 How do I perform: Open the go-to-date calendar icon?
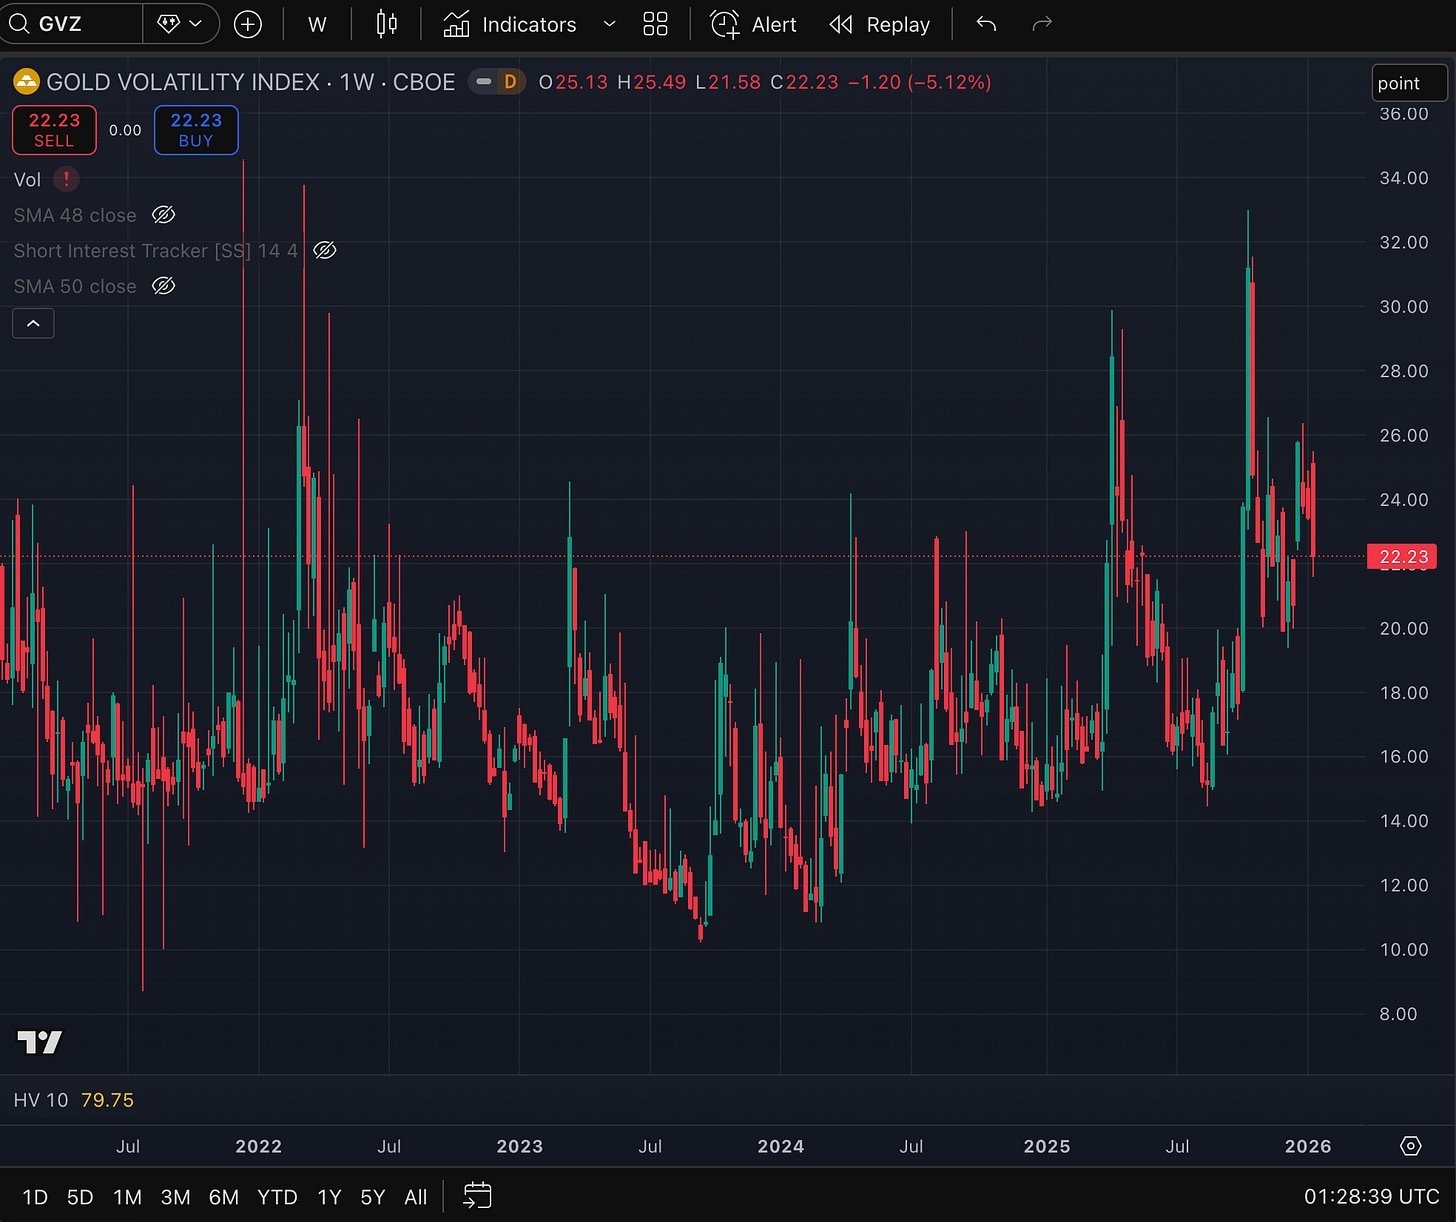(x=477, y=1196)
